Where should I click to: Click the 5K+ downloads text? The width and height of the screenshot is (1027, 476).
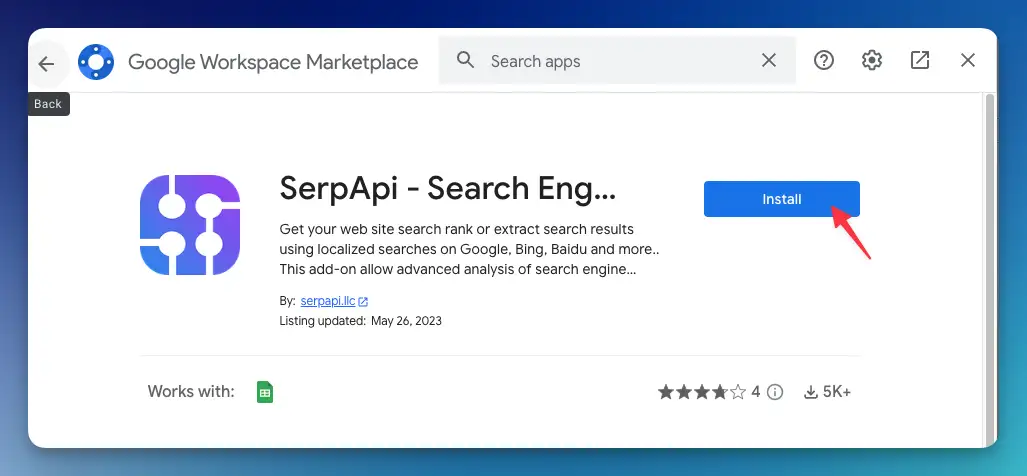pyautogui.click(x=837, y=392)
